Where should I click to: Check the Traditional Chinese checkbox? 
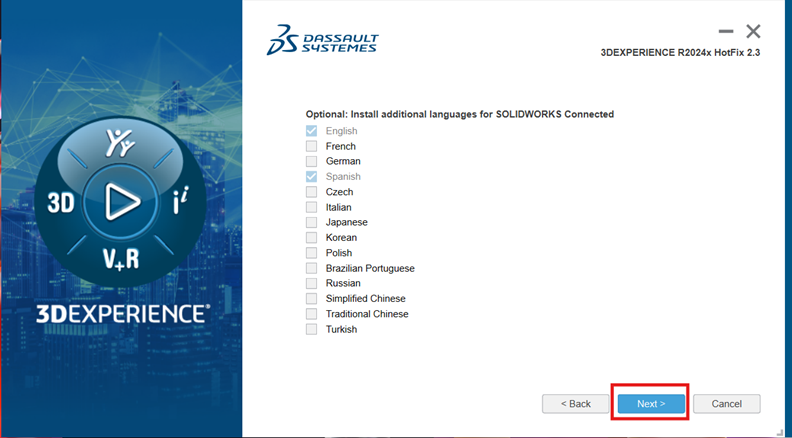(312, 314)
